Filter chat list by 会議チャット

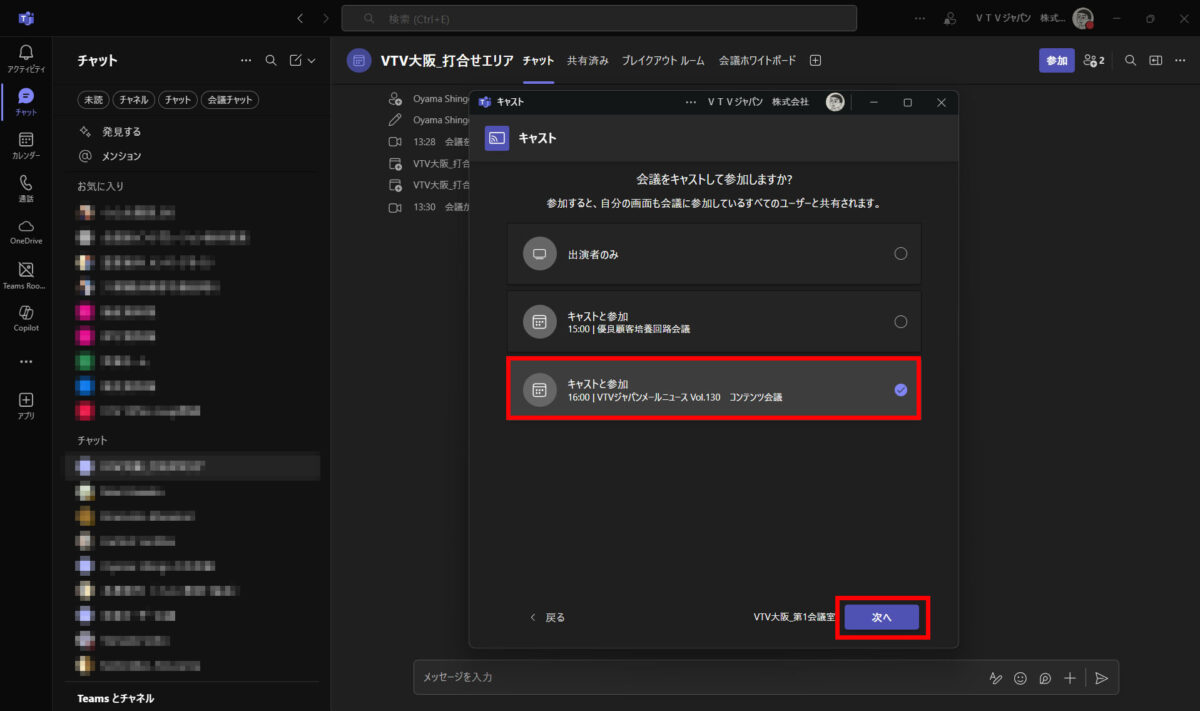click(x=230, y=100)
